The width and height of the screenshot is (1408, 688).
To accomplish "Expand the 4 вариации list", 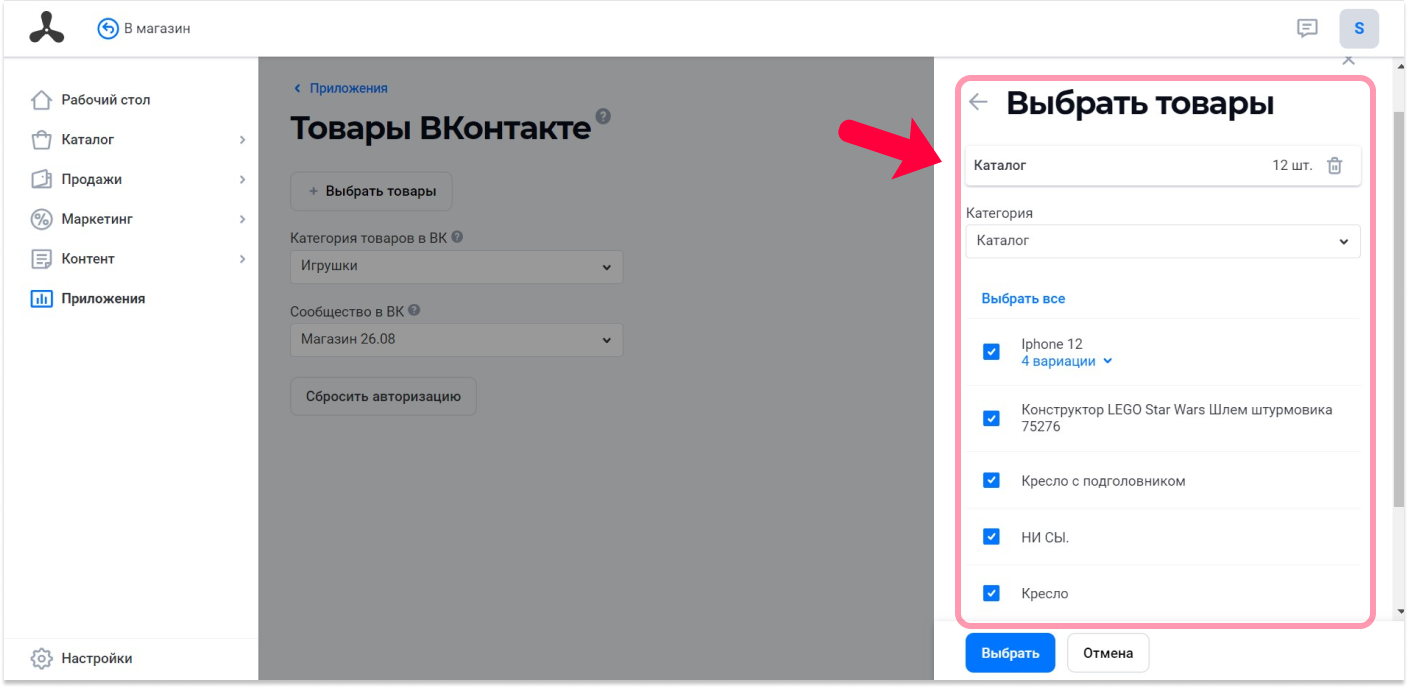I will [x=1066, y=361].
